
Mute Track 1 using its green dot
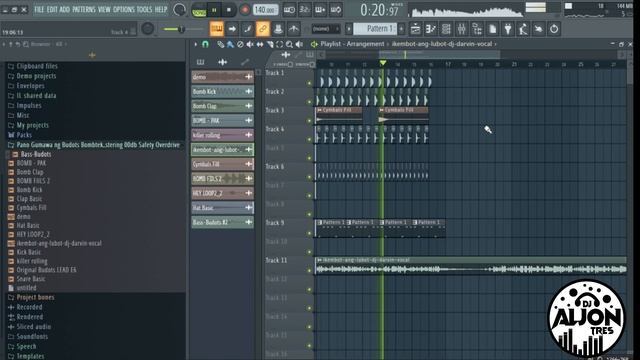(x=309, y=83)
